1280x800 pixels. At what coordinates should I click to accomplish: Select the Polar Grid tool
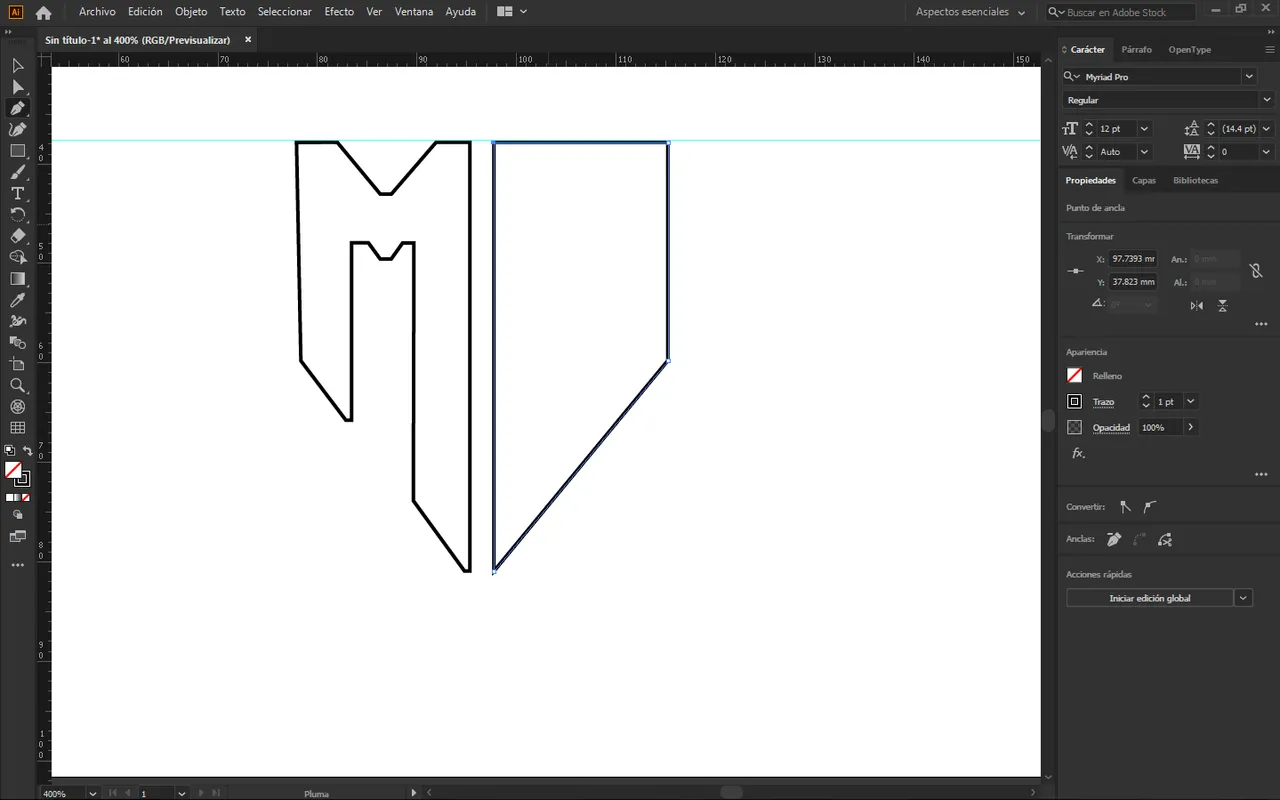17,407
